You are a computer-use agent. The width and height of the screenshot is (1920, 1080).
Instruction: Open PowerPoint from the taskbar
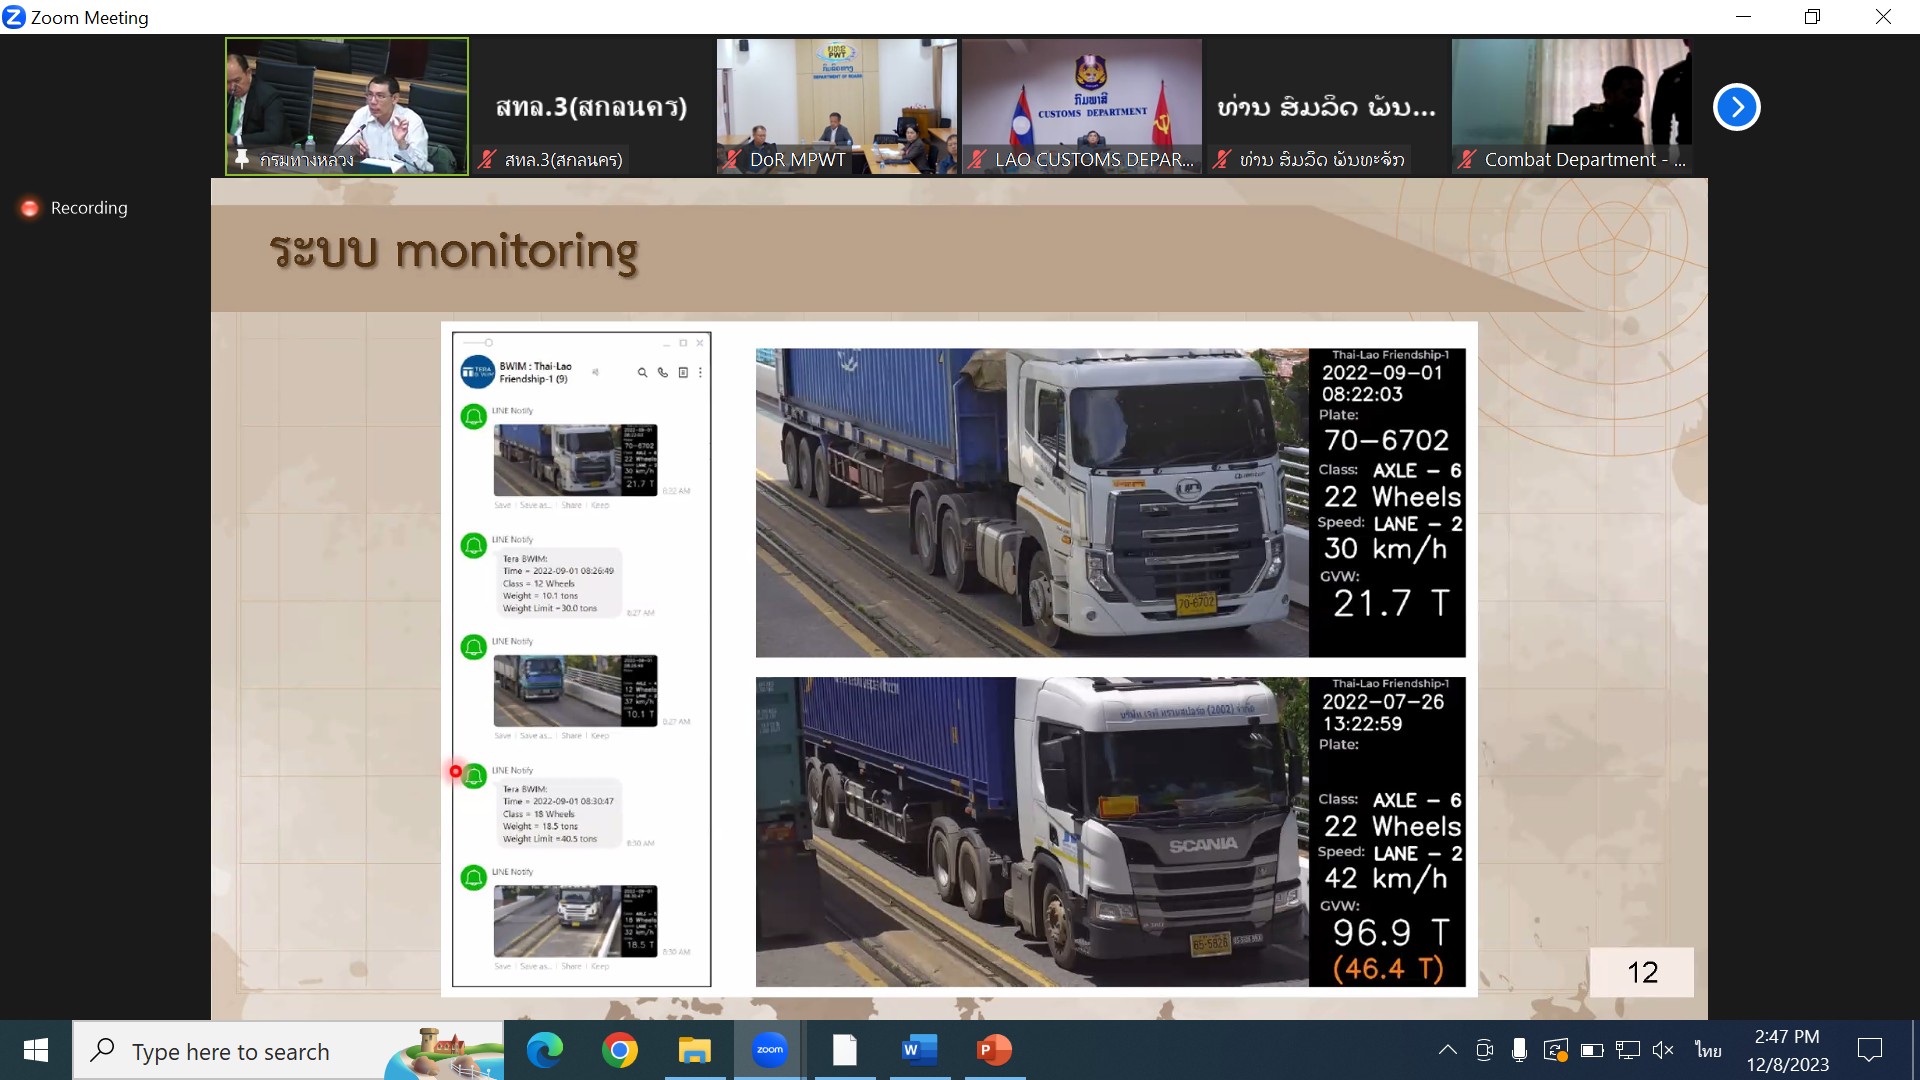click(x=994, y=1050)
